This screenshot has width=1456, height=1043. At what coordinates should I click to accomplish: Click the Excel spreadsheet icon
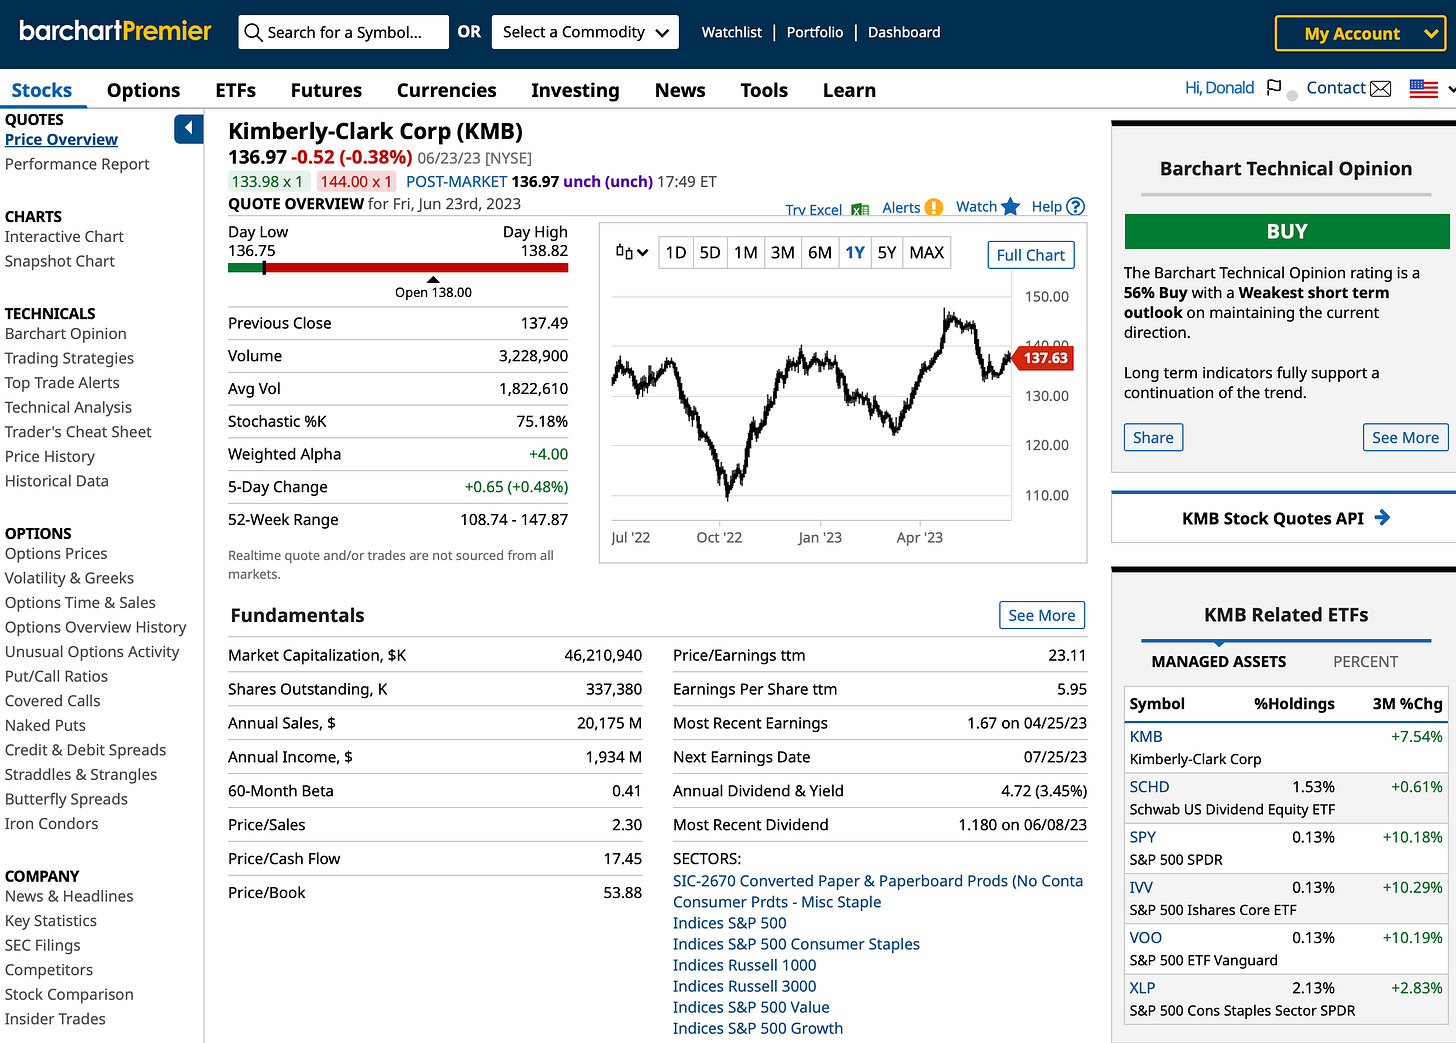pyautogui.click(x=860, y=209)
